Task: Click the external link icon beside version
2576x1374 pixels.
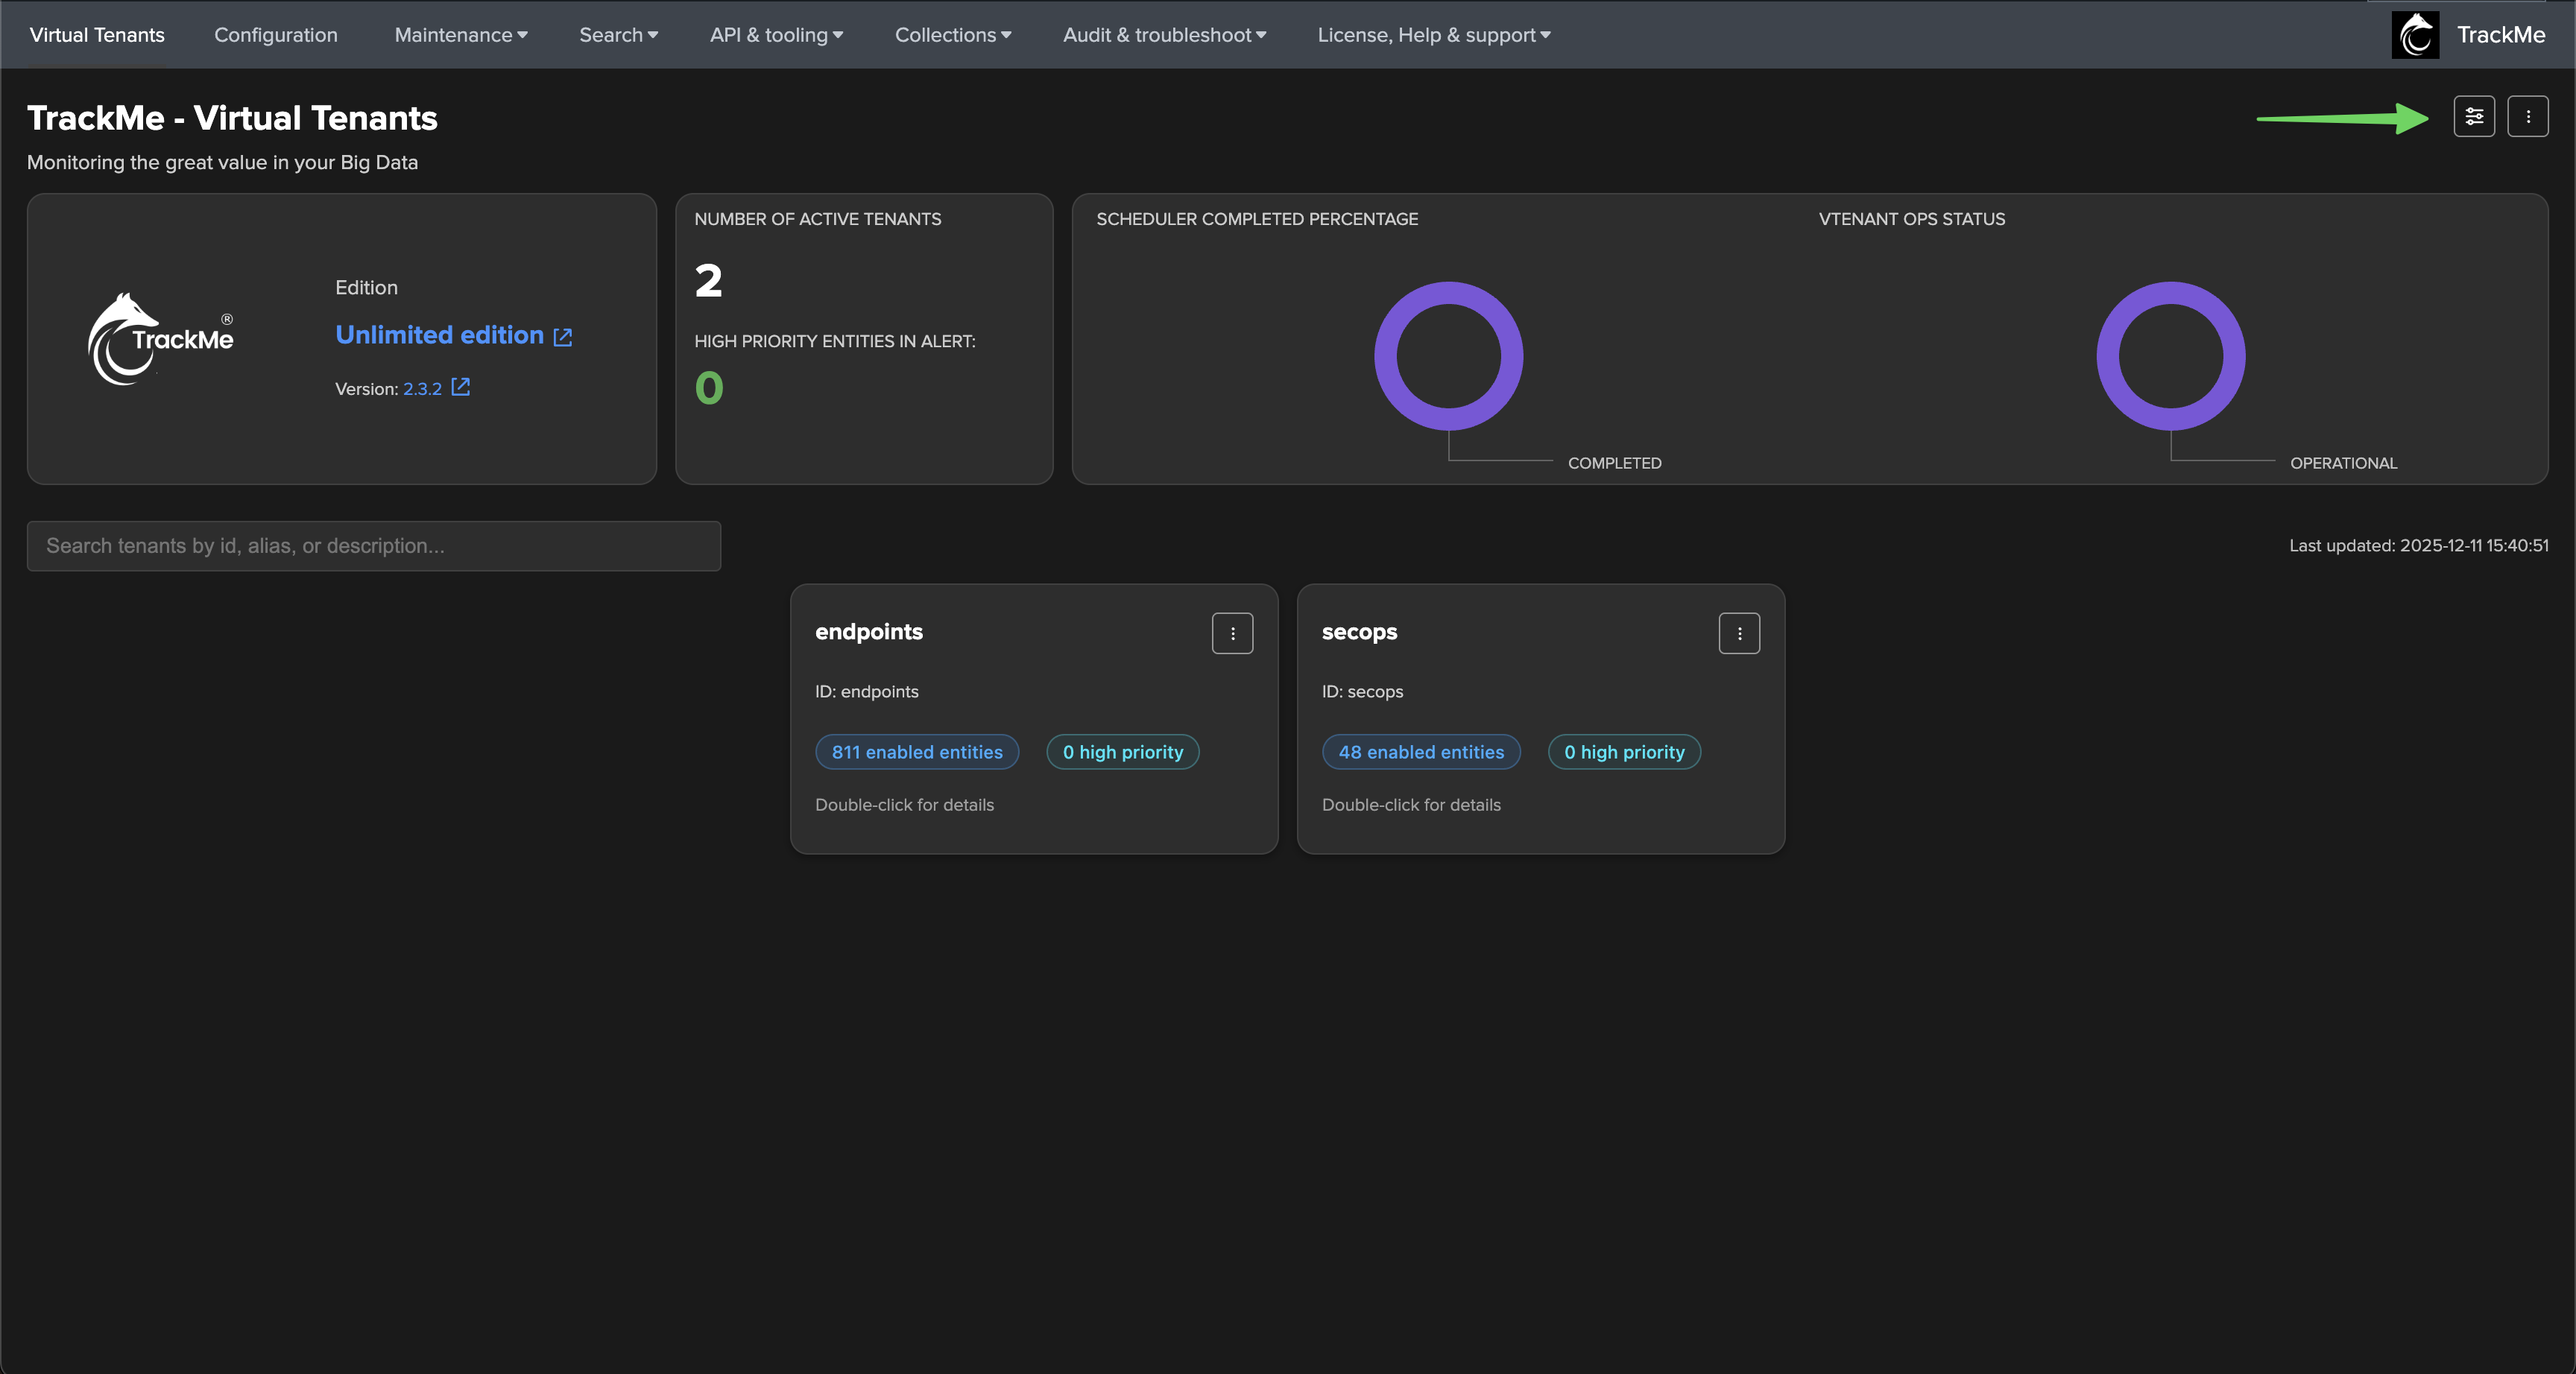Action: [460, 387]
